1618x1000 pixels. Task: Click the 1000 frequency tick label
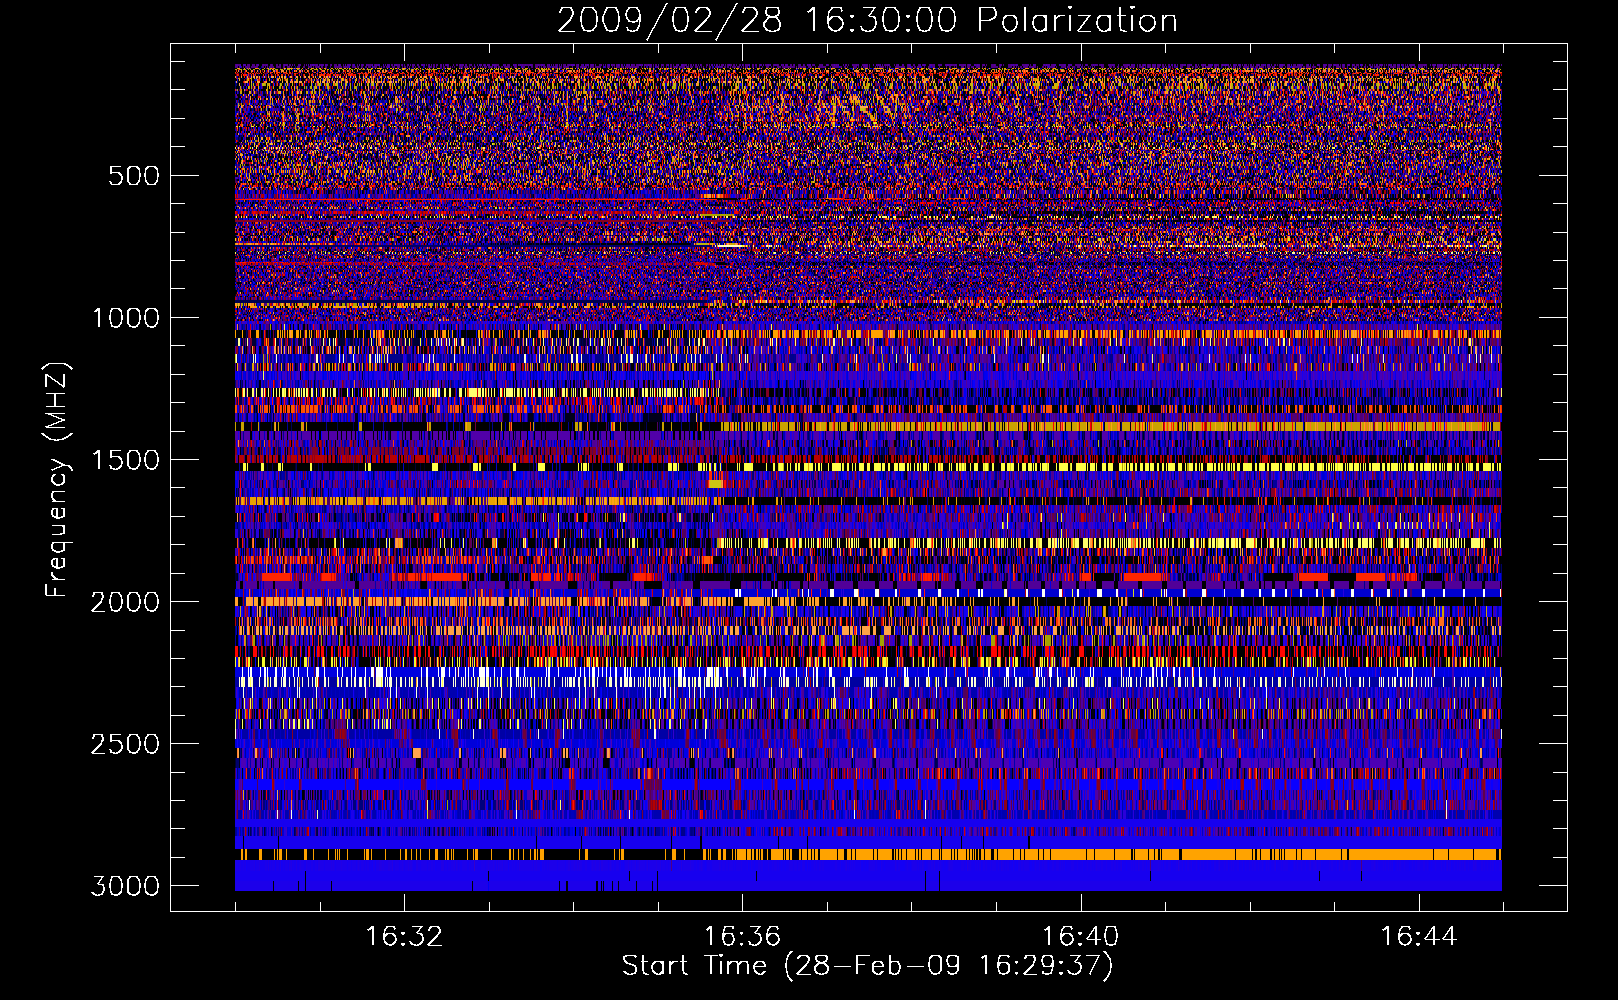(x=125, y=318)
